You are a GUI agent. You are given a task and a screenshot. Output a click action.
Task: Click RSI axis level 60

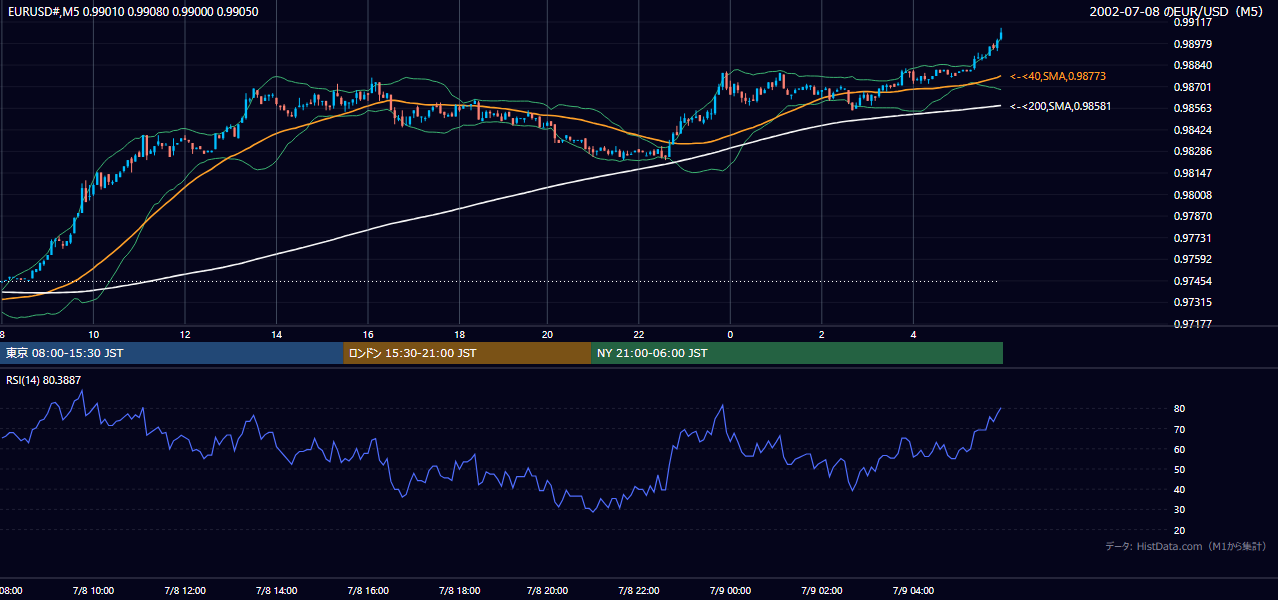(1180, 449)
